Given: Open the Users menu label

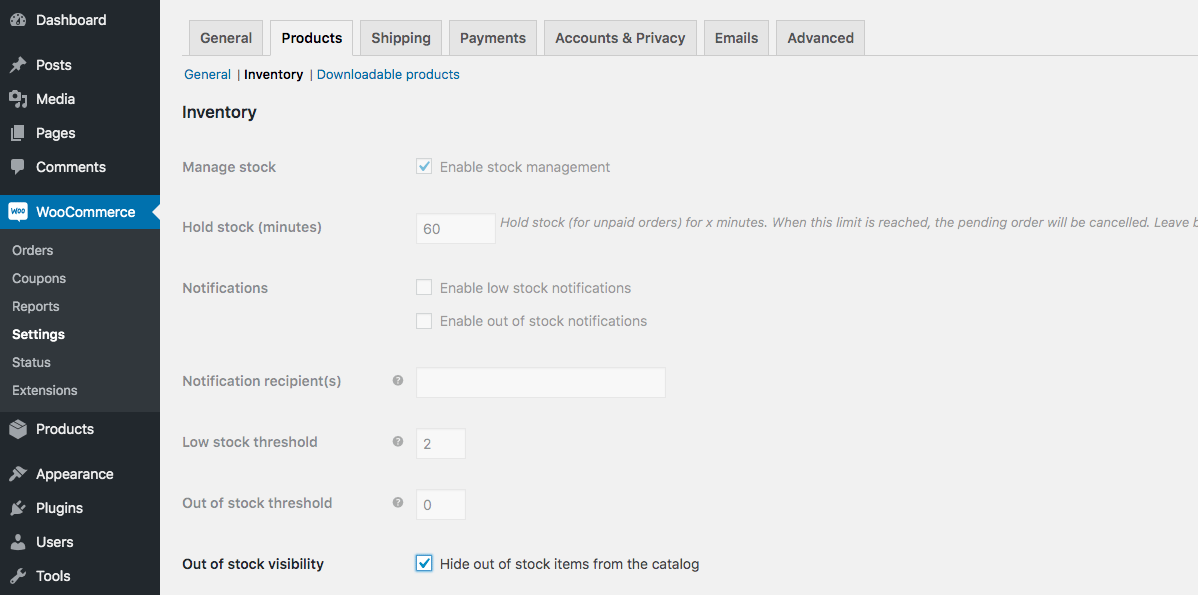Looking at the screenshot, I should click(x=54, y=542).
